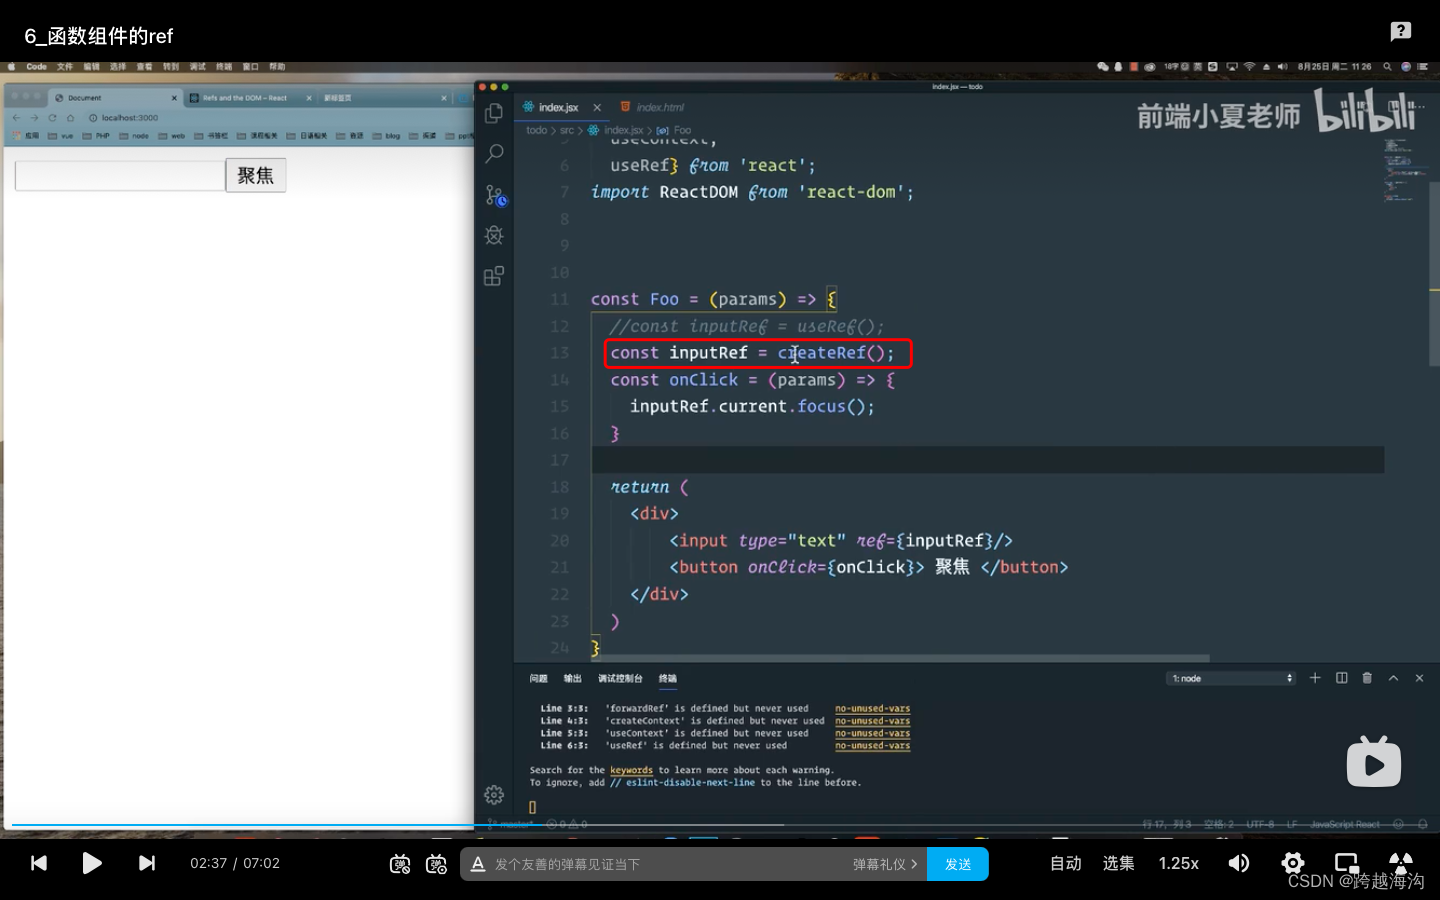Open the Run and Debug bug icon
The image size is (1440, 900).
[494, 235]
